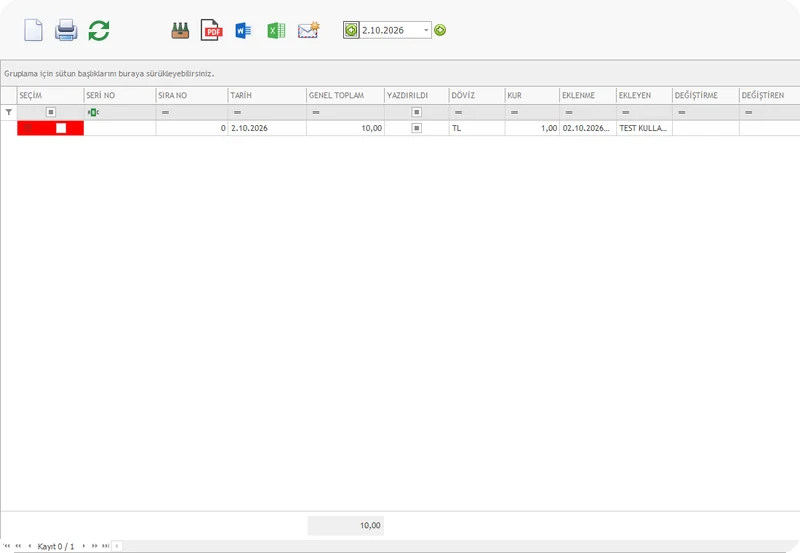Select the GENEL TOPLAM cell 10,00 in the row
The image size is (800, 553).
(345, 128)
